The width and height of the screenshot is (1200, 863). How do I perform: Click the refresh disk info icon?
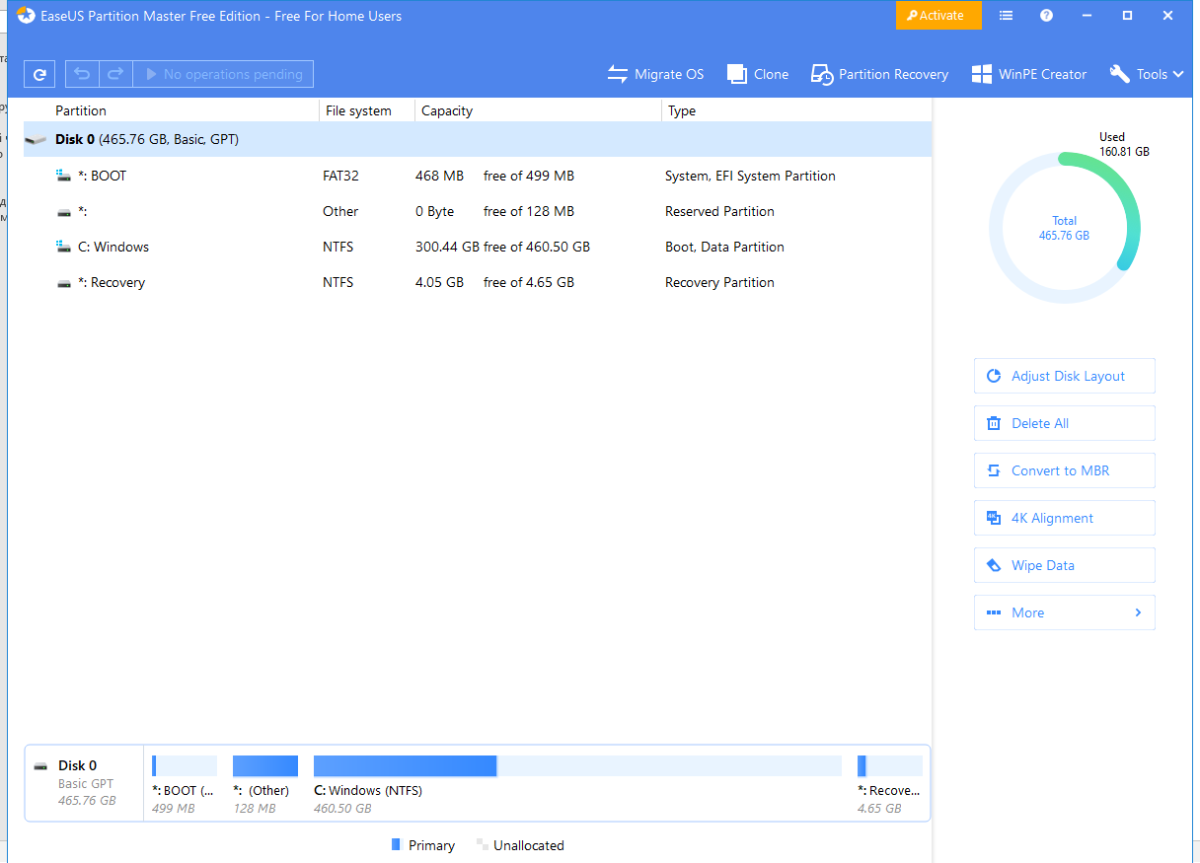(x=39, y=74)
